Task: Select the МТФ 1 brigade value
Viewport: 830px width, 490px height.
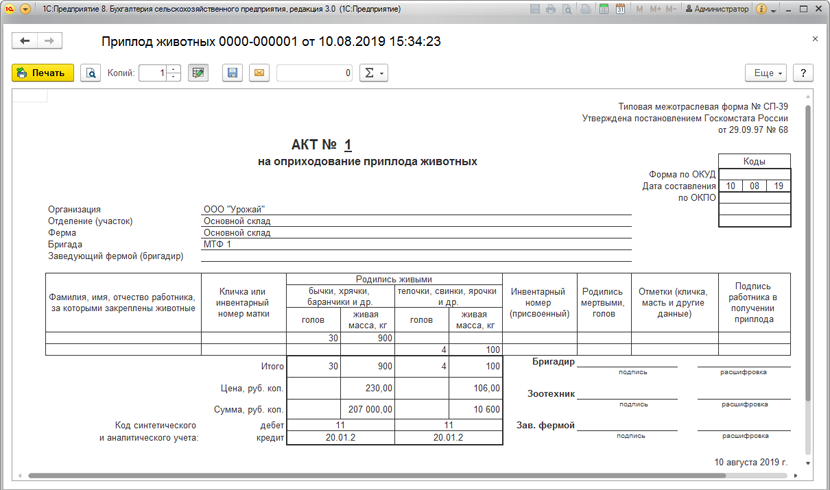Action: click(x=217, y=244)
